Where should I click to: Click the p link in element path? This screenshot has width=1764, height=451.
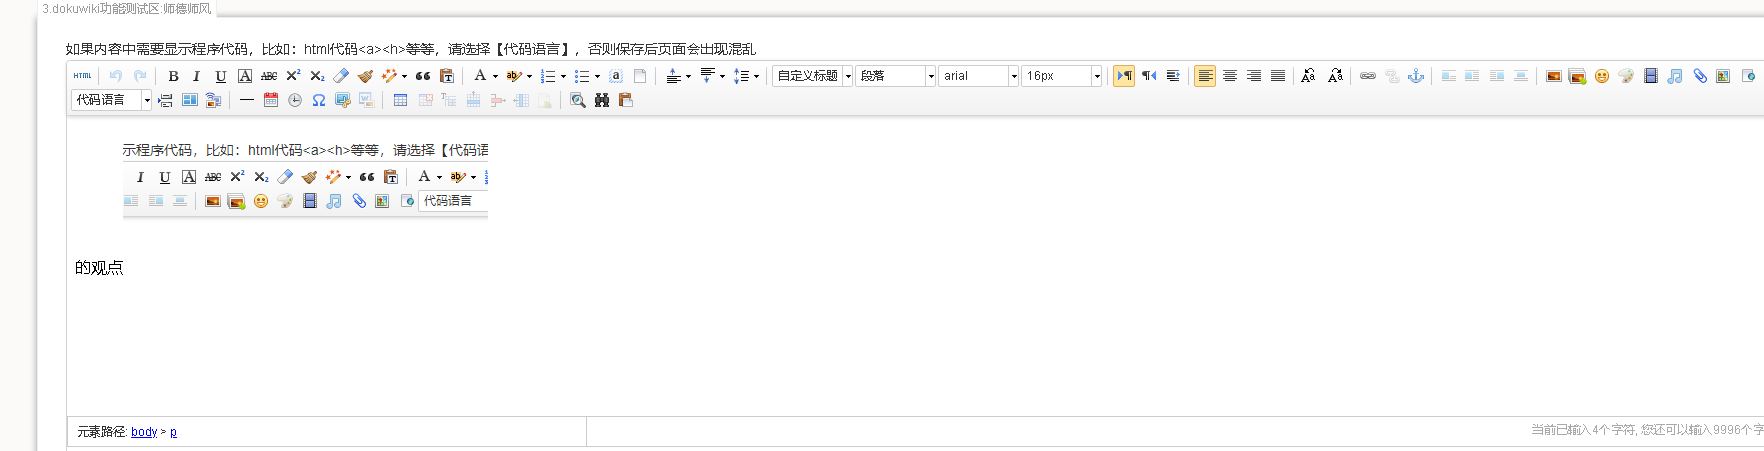(173, 432)
